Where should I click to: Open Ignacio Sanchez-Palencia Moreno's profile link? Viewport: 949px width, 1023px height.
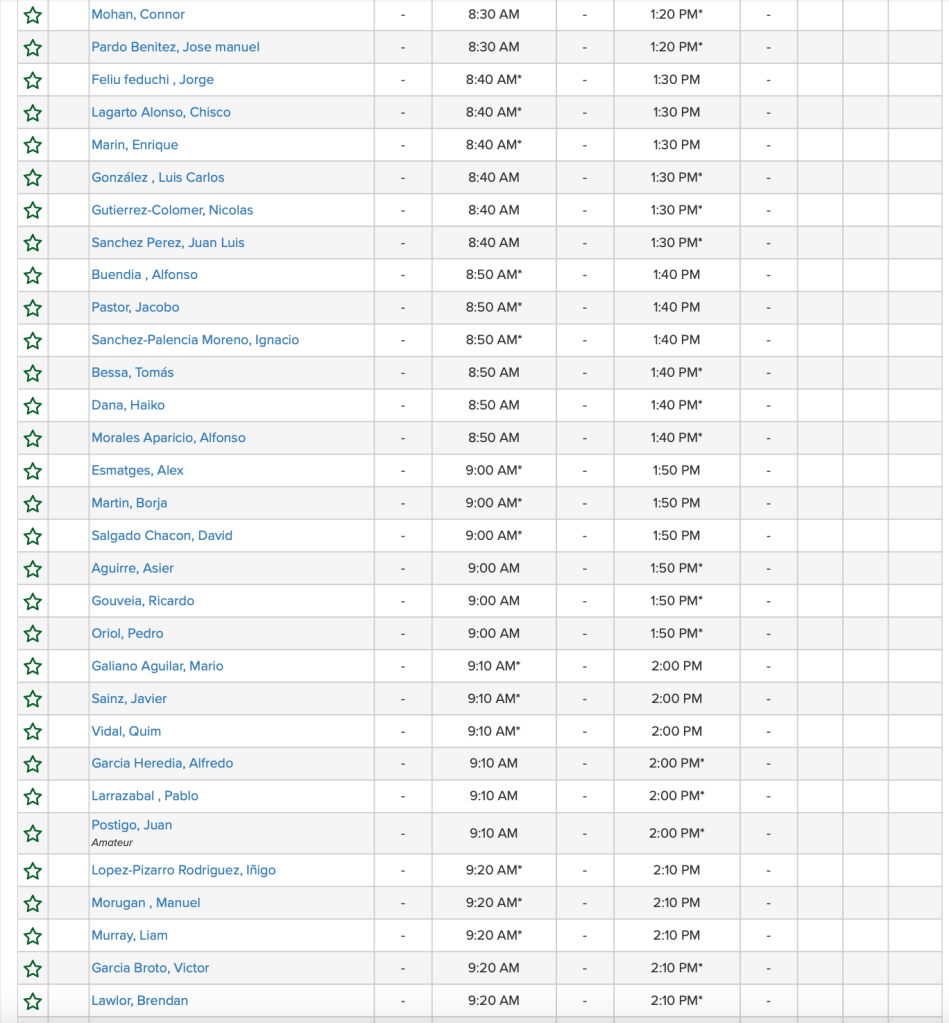tap(195, 340)
